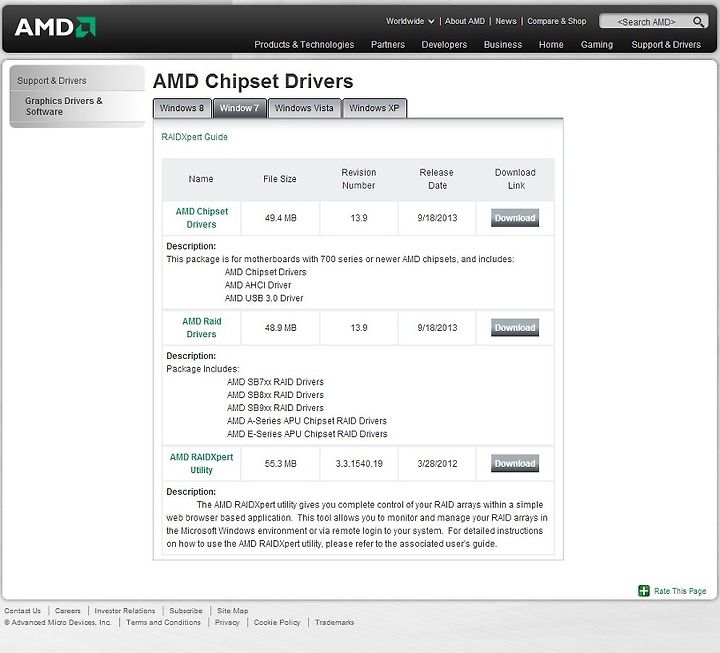Open the AMD RAIDXpert Utility name link
The image size is (720, 653).
[202, 463]
